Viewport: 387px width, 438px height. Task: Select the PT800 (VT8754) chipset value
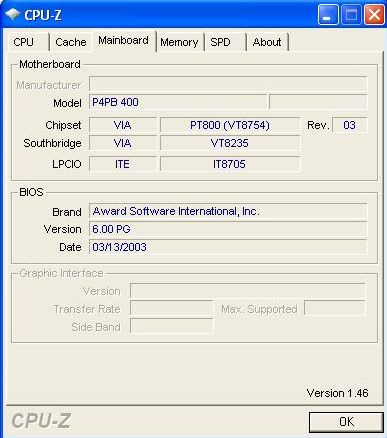coord(230,125)
